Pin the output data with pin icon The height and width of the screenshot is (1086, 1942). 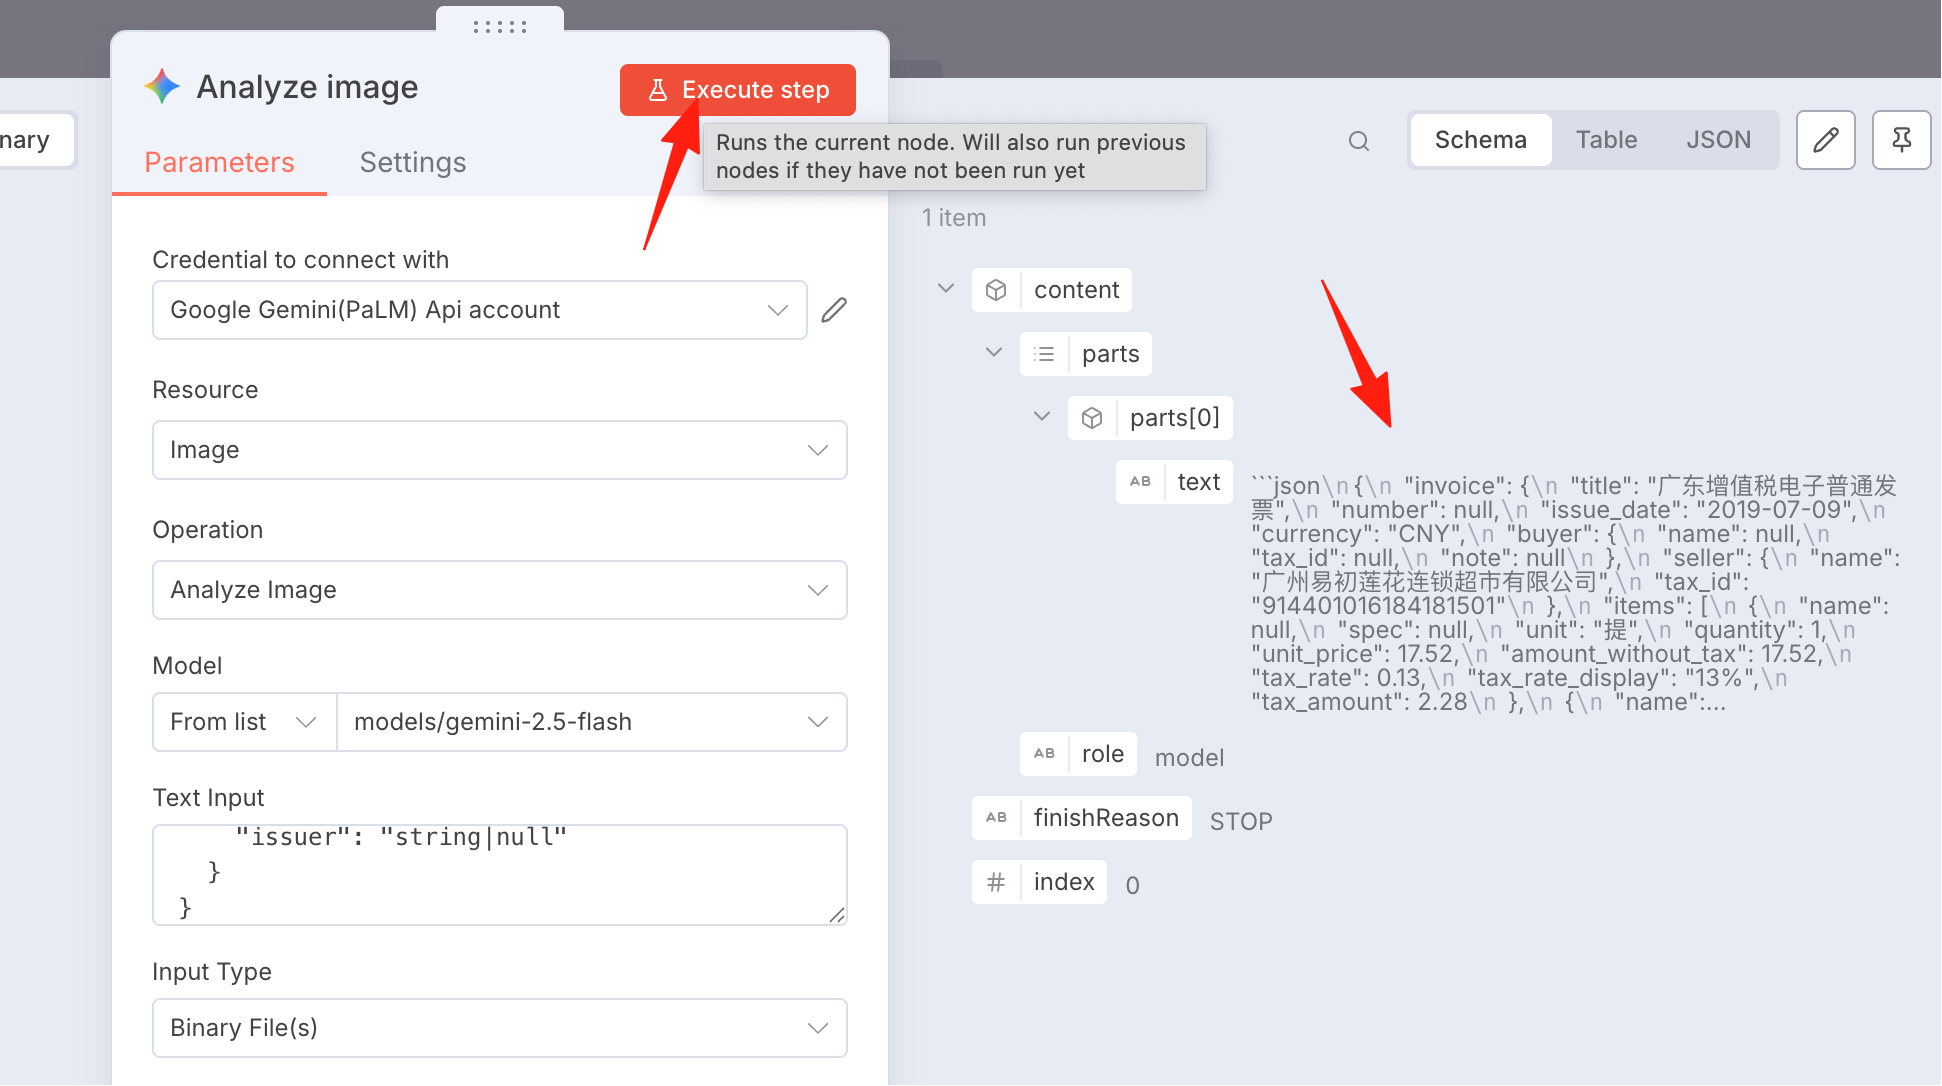1901,140
